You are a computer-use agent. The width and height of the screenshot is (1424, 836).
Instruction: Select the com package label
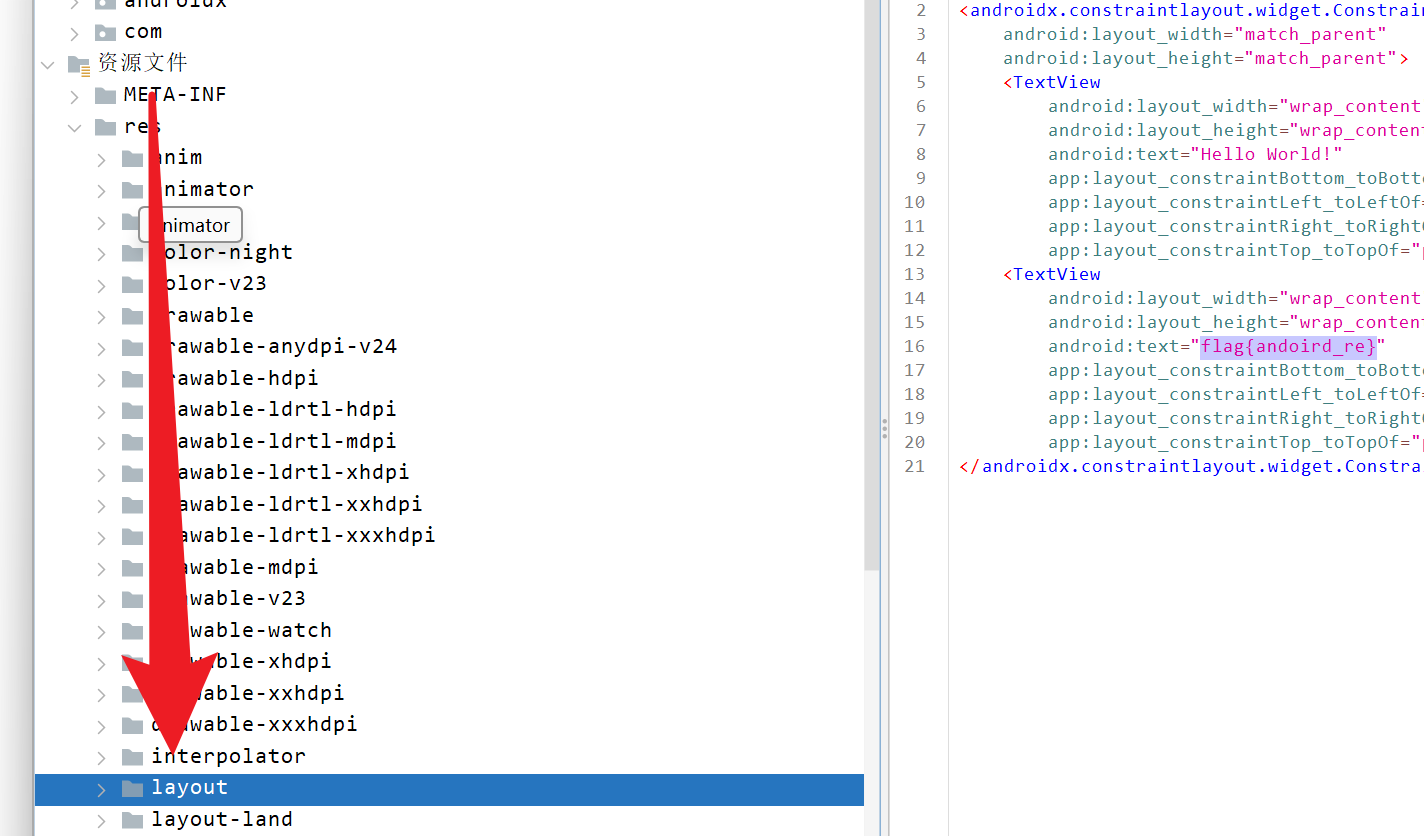pyautogui.click(x=143, y=32)
